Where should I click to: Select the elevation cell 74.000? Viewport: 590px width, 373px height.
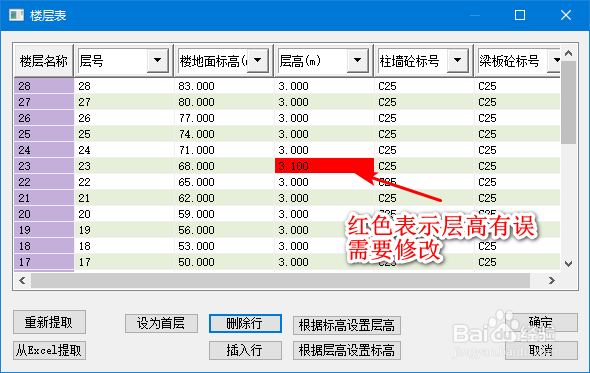(x=224, y=134)
